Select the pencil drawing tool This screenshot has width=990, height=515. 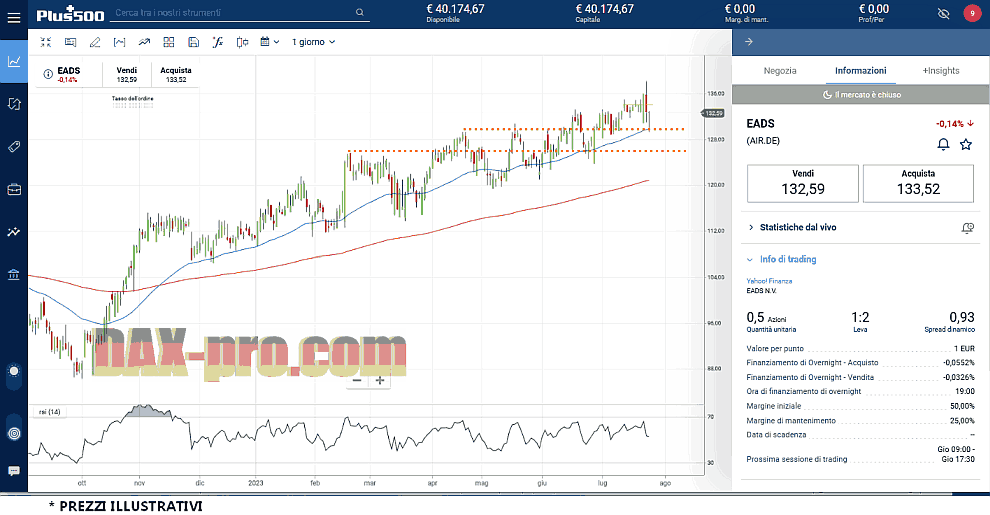95,42
